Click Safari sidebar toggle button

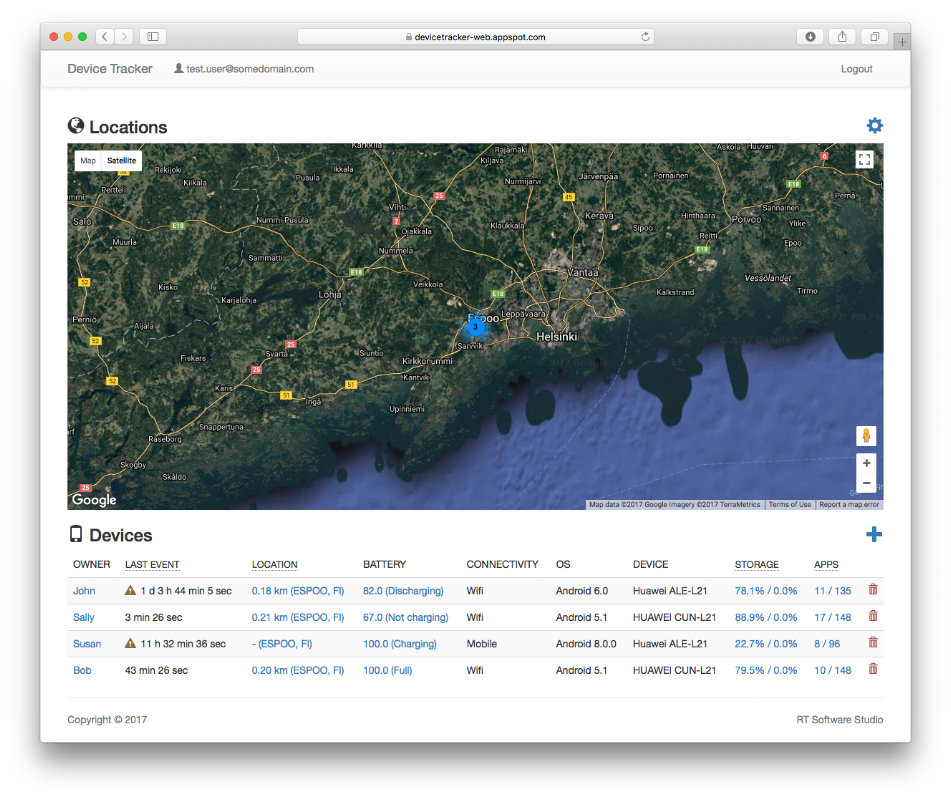coord(153,37)
